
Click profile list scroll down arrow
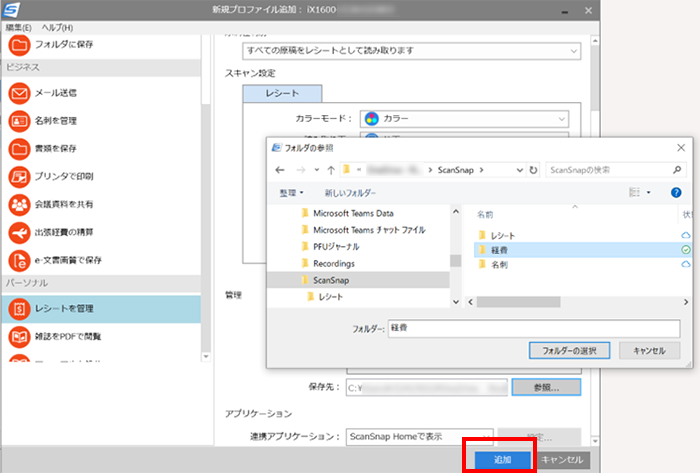click(206, 357)
